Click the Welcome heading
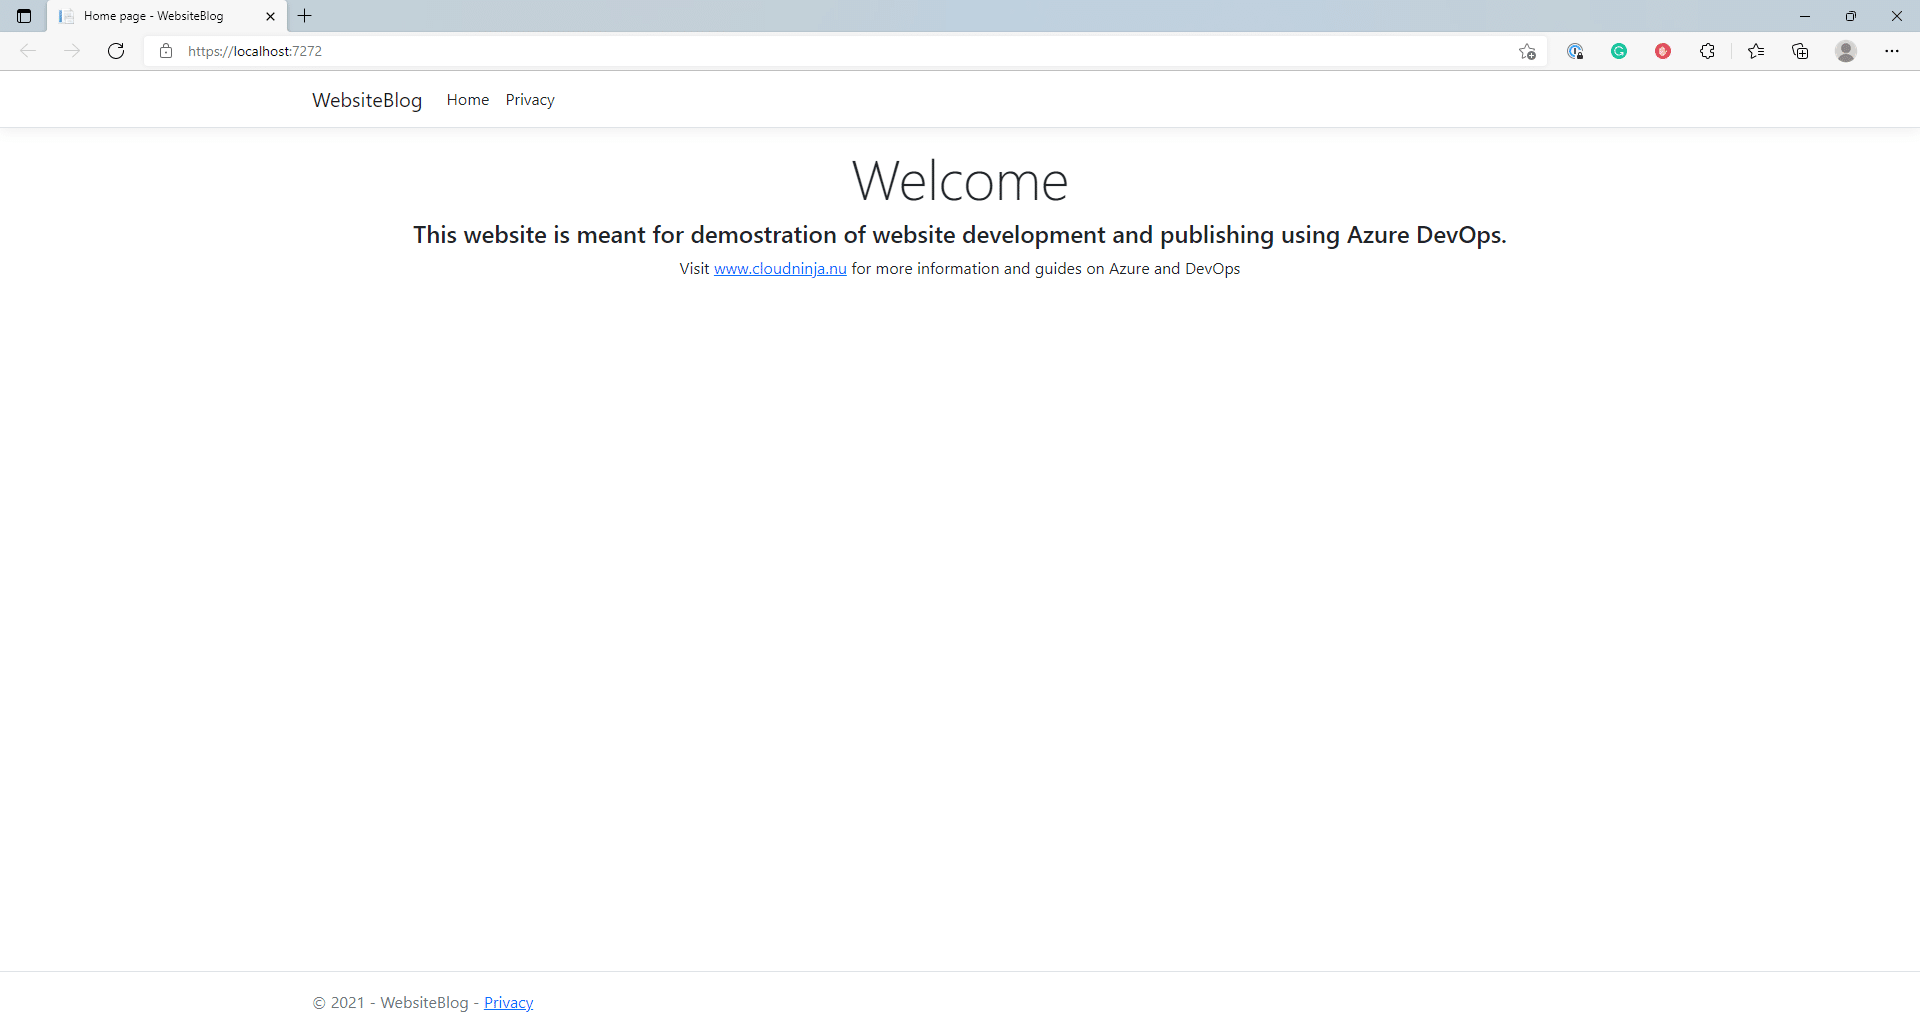Image resolution: width=1920 pixels, height=1032 pixels. click(x=960, y=181)
